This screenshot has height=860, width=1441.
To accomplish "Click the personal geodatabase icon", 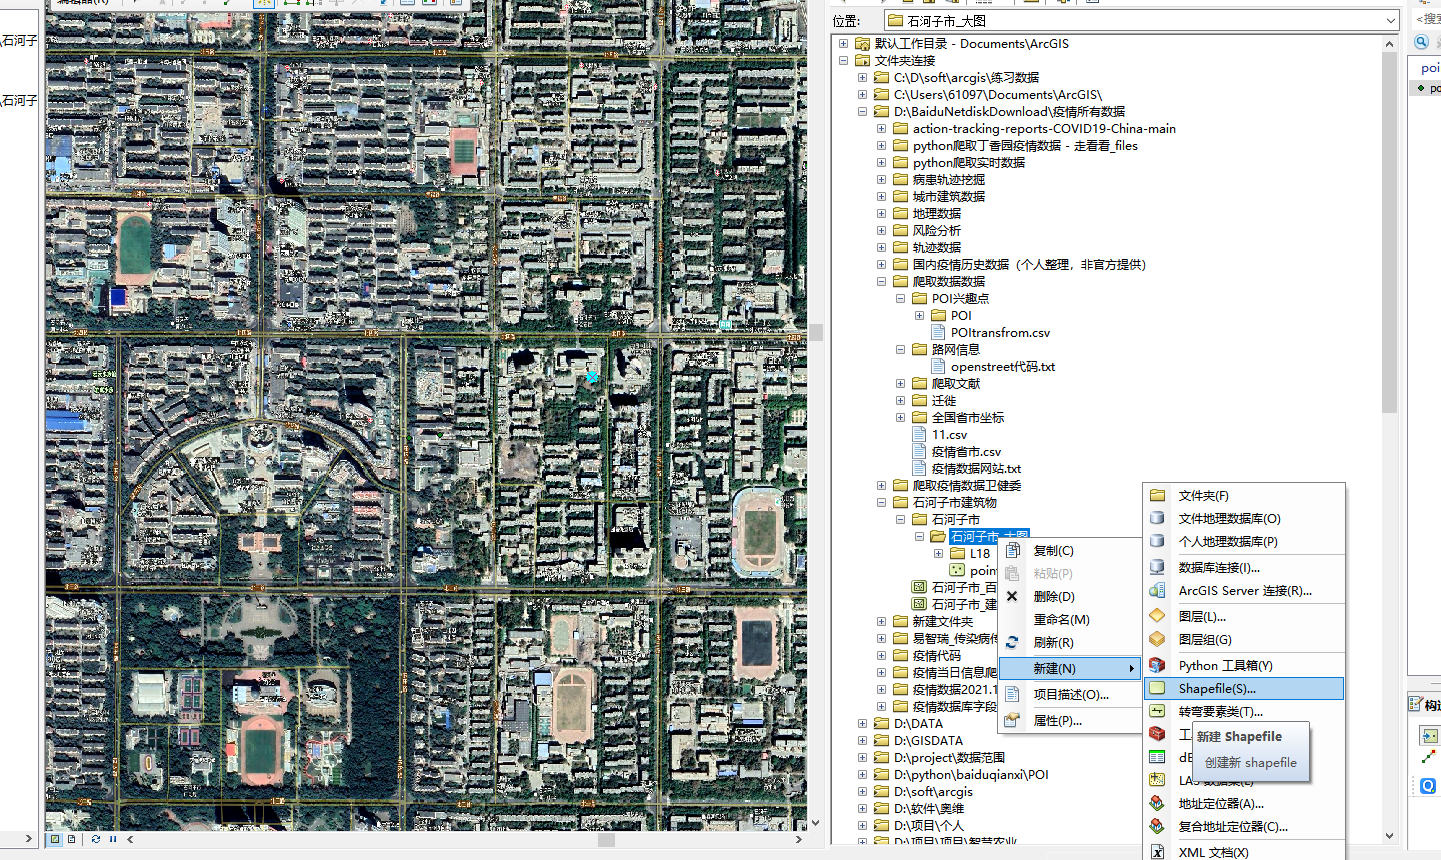I will [1158, 541].
